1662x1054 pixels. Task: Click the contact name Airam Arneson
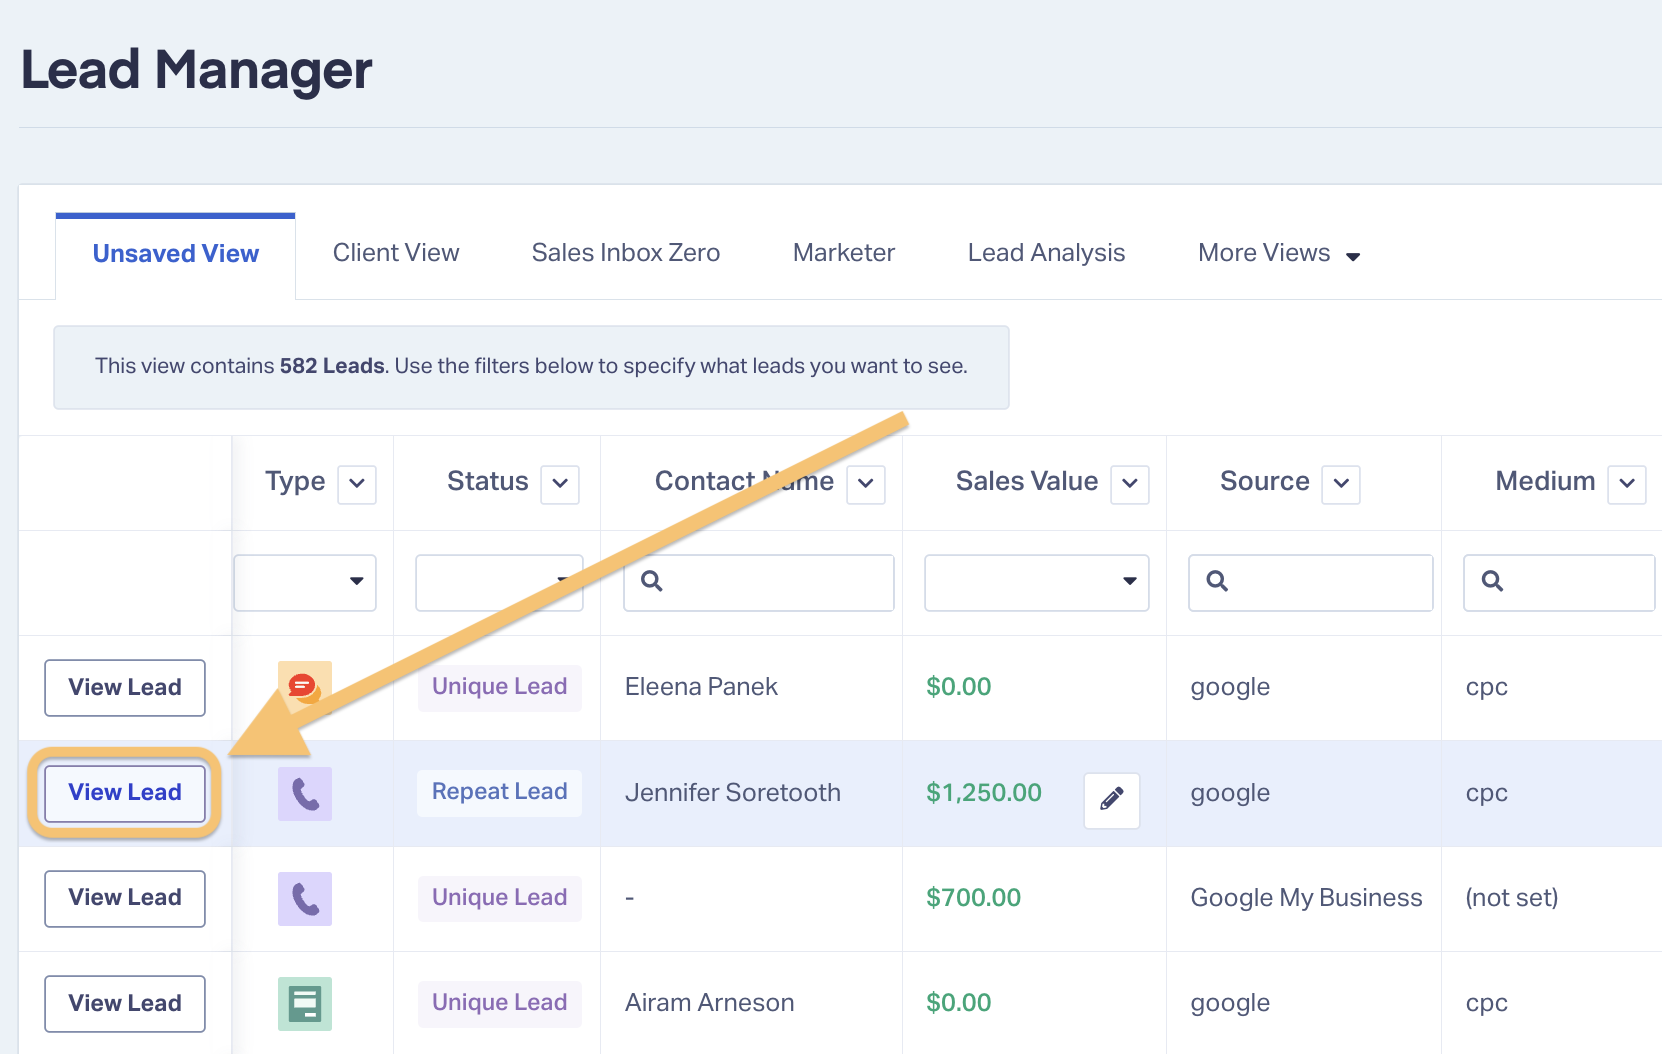click(710, 1003)
